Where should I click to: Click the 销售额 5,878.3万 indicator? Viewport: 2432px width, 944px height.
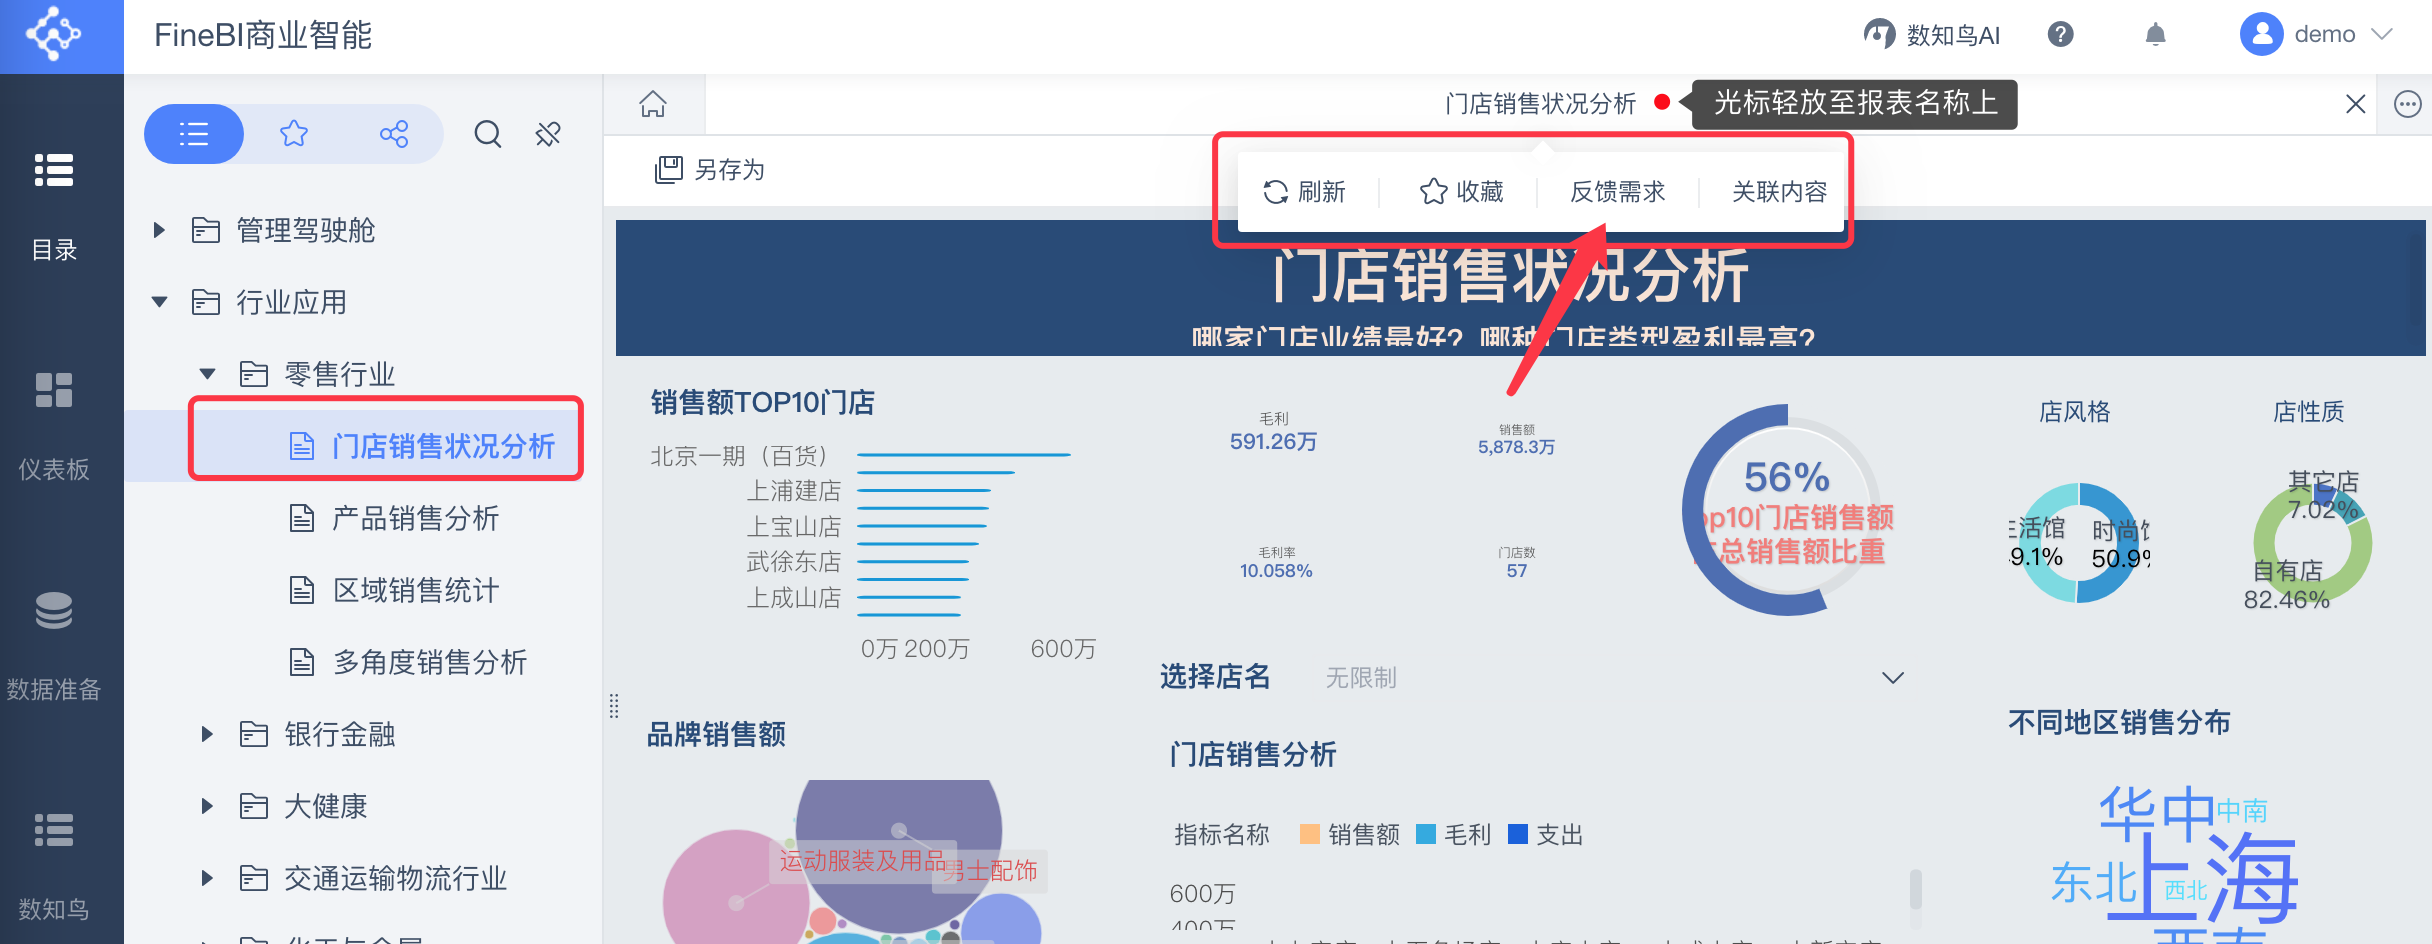click(1516, 440)
